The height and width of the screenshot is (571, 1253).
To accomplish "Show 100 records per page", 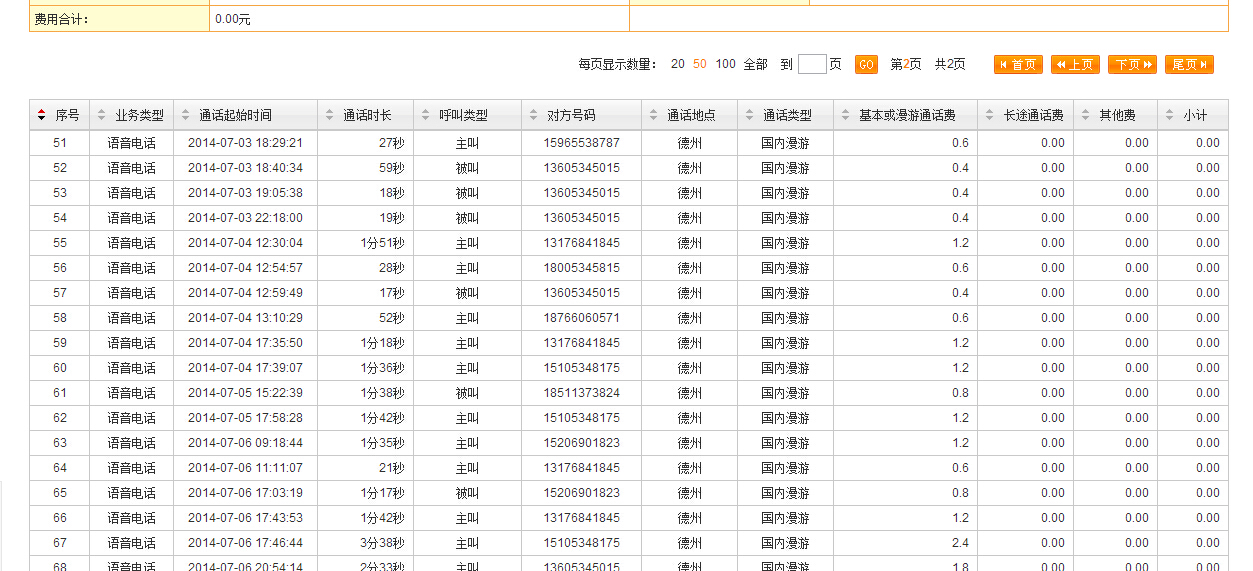I will click(x=725, y=64).
